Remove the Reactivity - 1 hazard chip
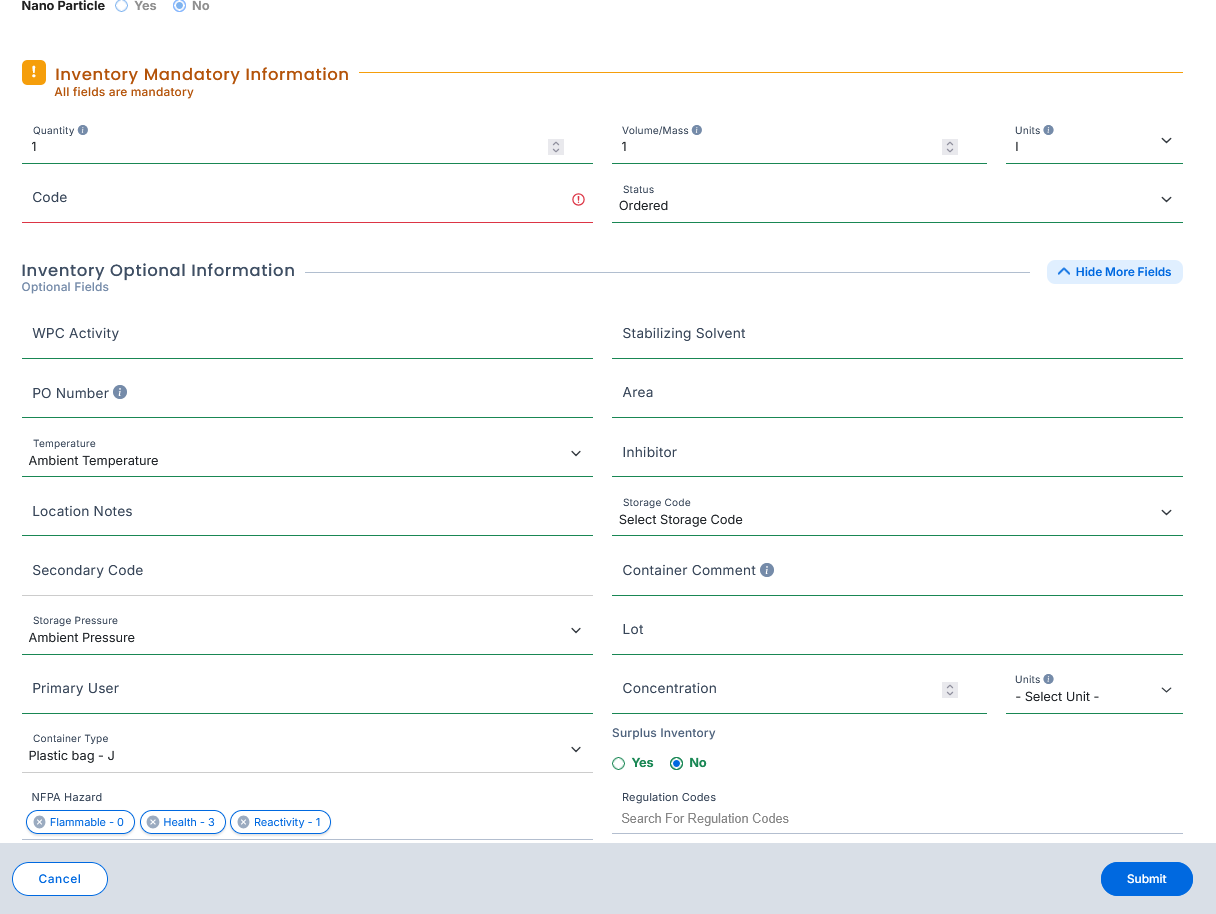Screen dimensions: 1216x914 pos(243,822)
